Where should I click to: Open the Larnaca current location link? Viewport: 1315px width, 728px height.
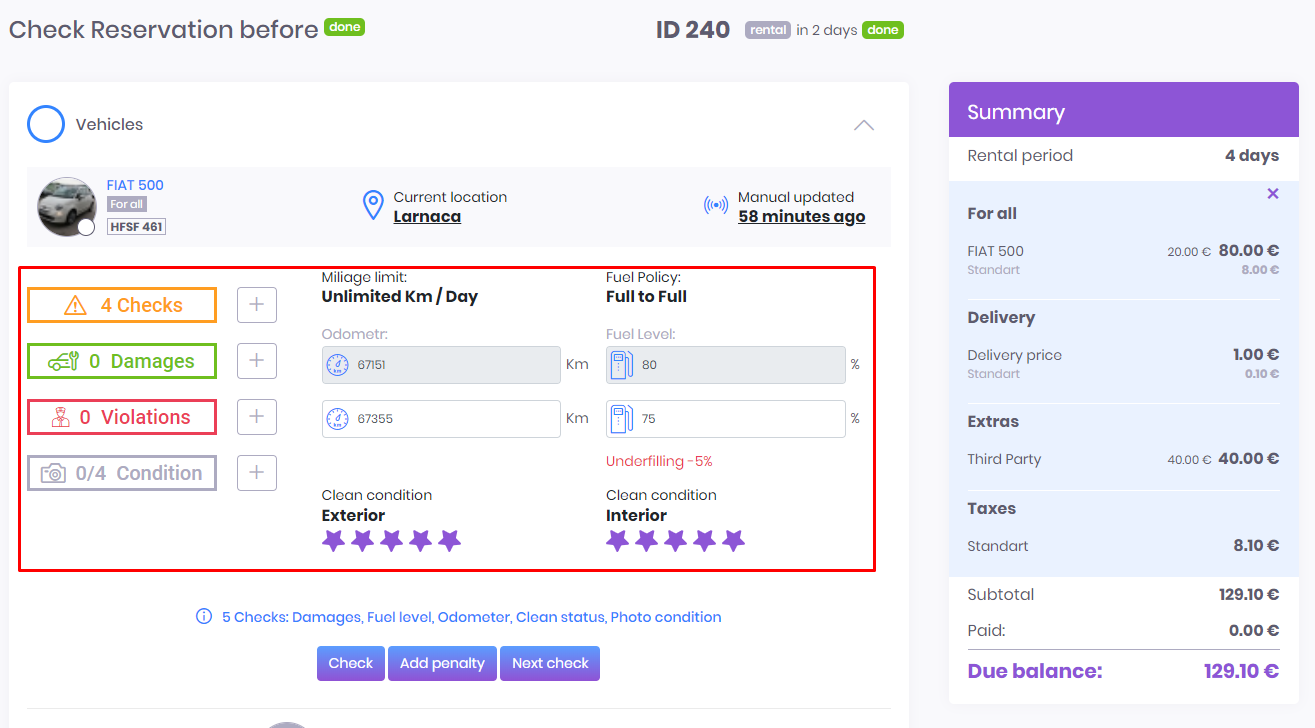click(x=427, y=217)
